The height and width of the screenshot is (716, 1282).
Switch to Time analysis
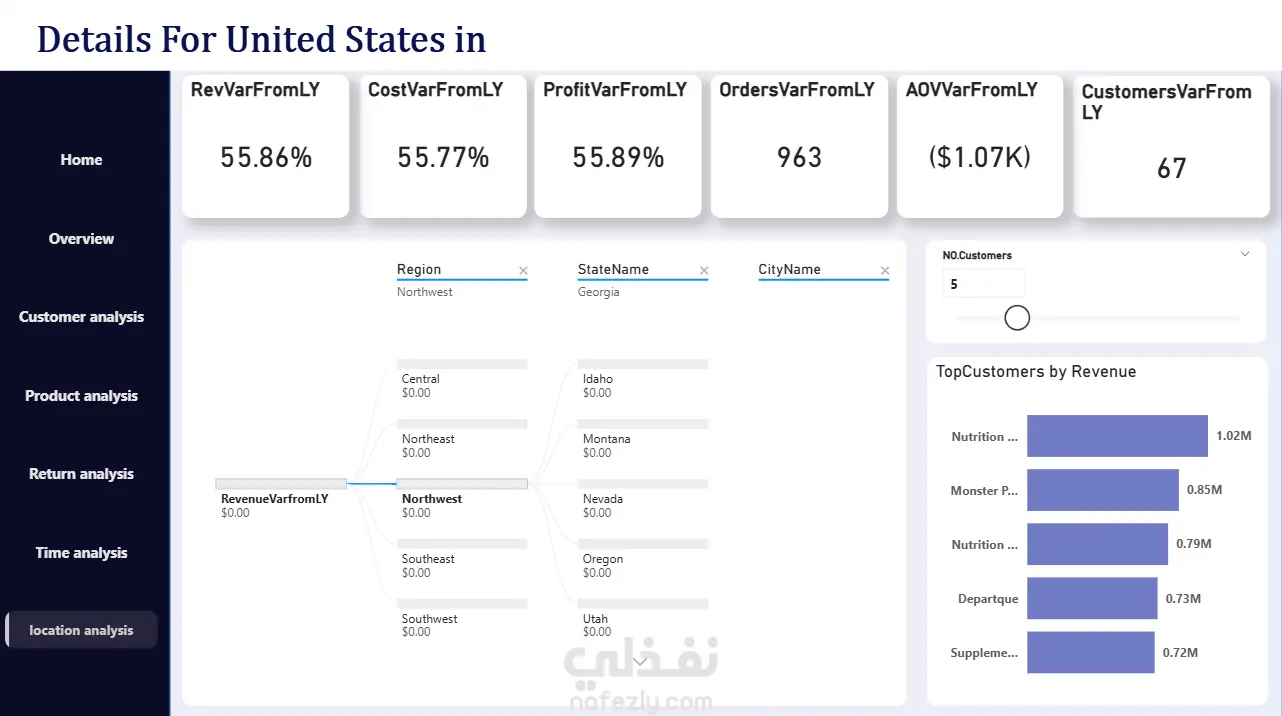[81, 553]
